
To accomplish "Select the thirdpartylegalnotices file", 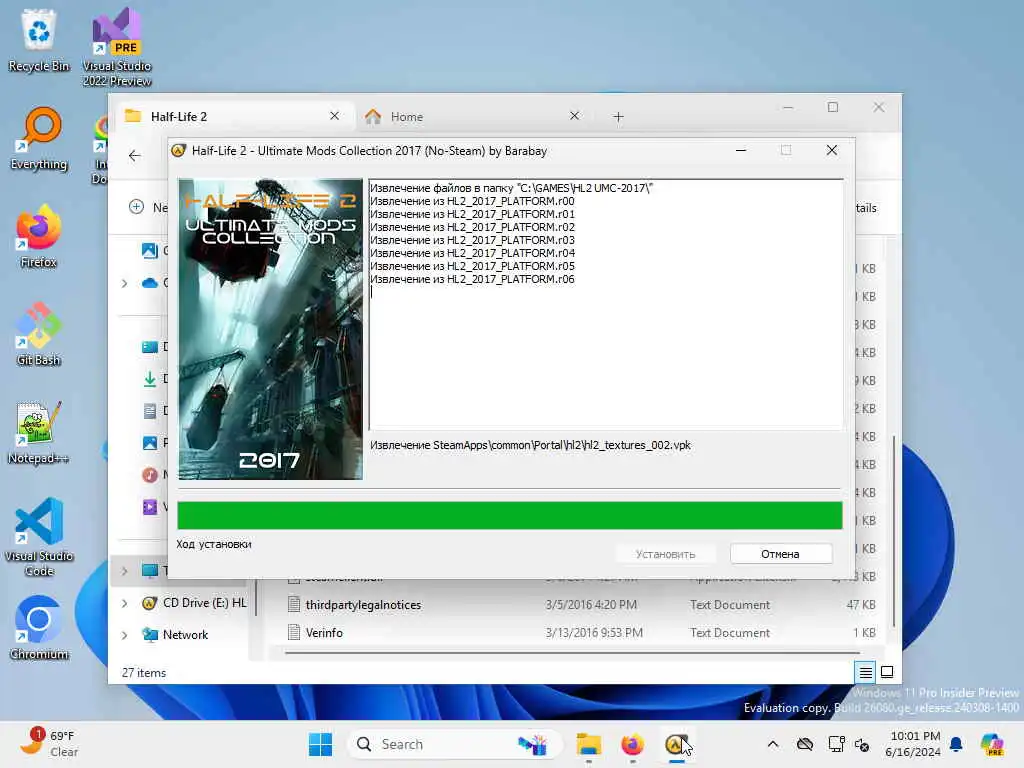I will coord(362,605).
